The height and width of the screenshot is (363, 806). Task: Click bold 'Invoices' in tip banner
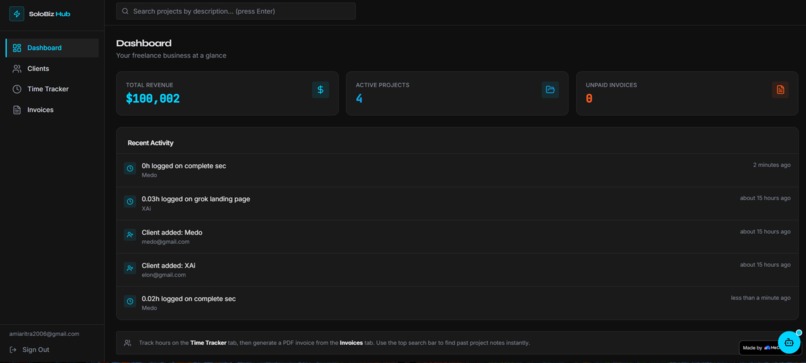pos(351,343)
